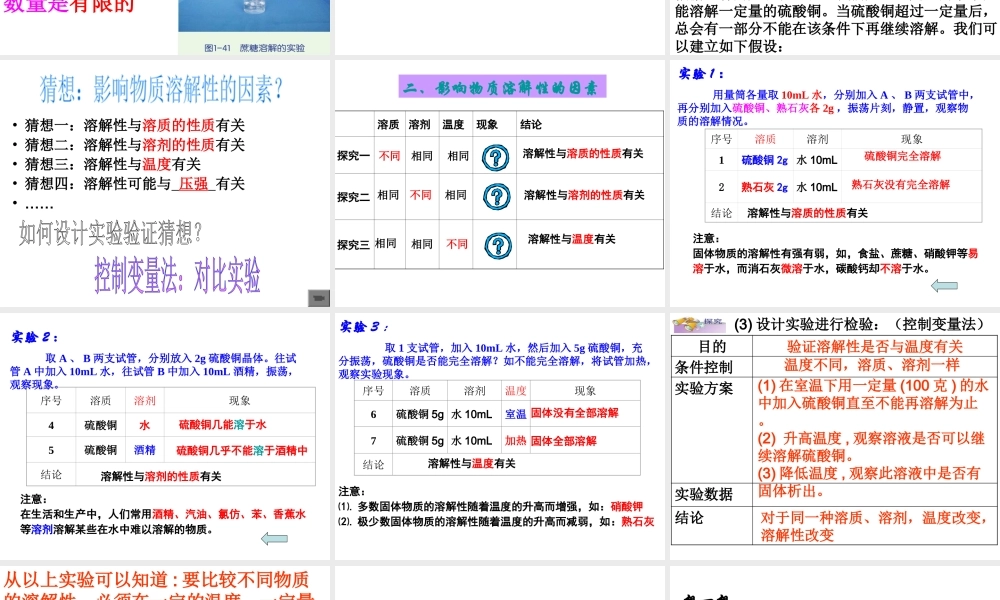Open the slide starting 从以上实验可以知道
The image size is (1000, 600).
coord(165,583)
